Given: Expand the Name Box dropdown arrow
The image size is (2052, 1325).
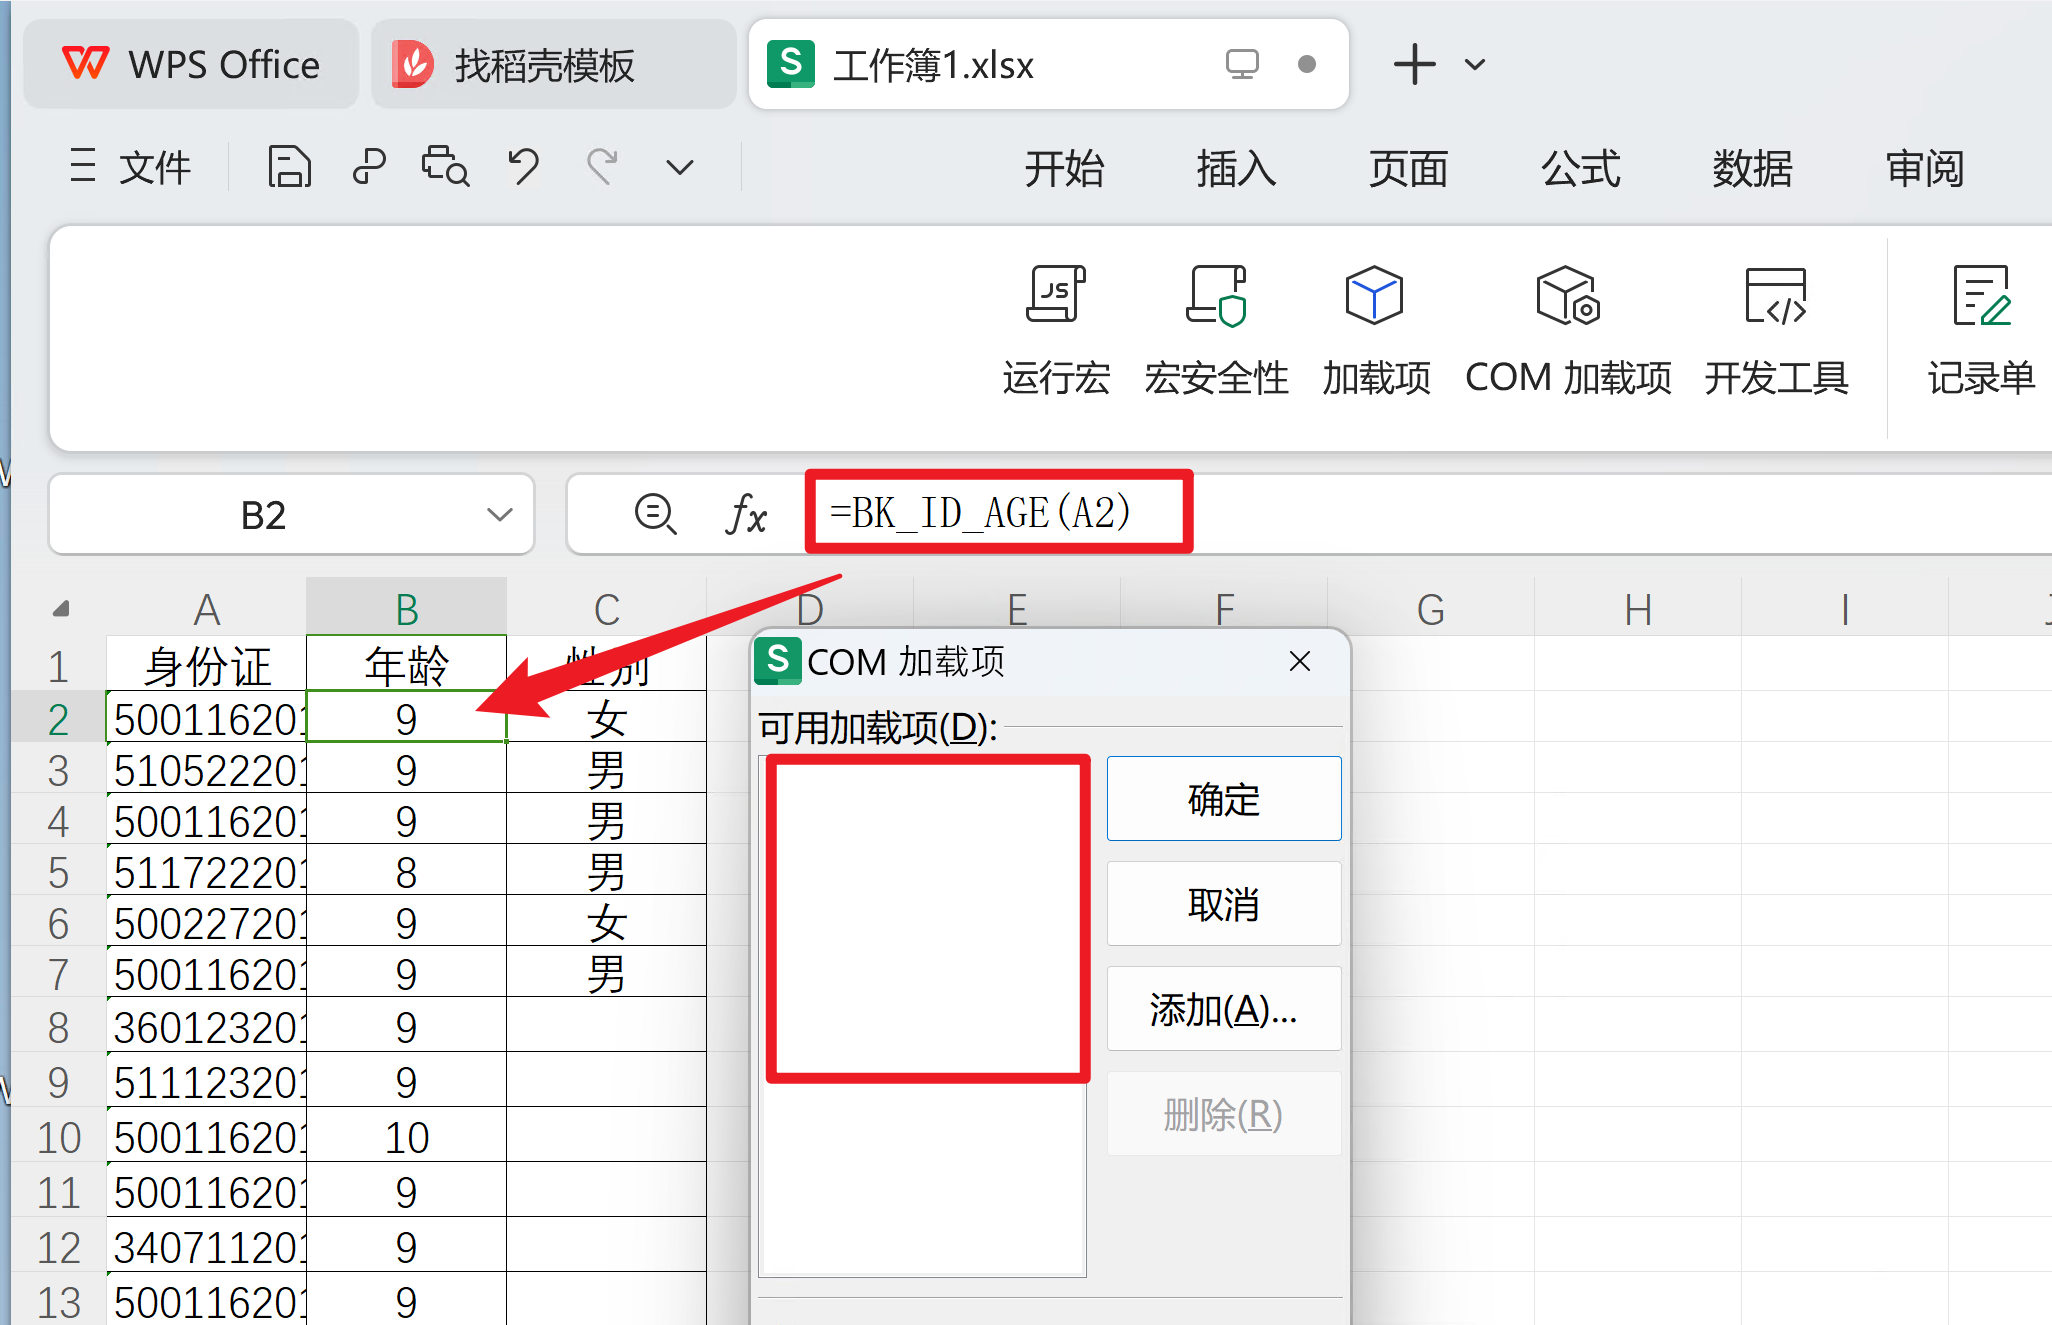Looking at the screenshot, I should pyautogui.click(x=500, y=515).
